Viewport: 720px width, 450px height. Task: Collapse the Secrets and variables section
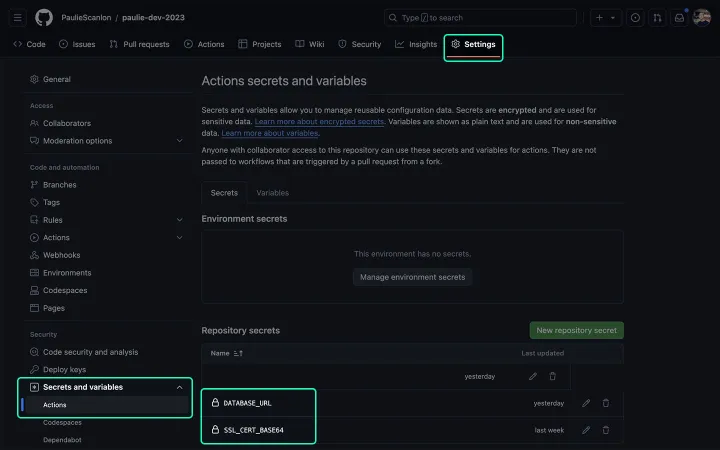pyautogui.click(x=179, y=387)
